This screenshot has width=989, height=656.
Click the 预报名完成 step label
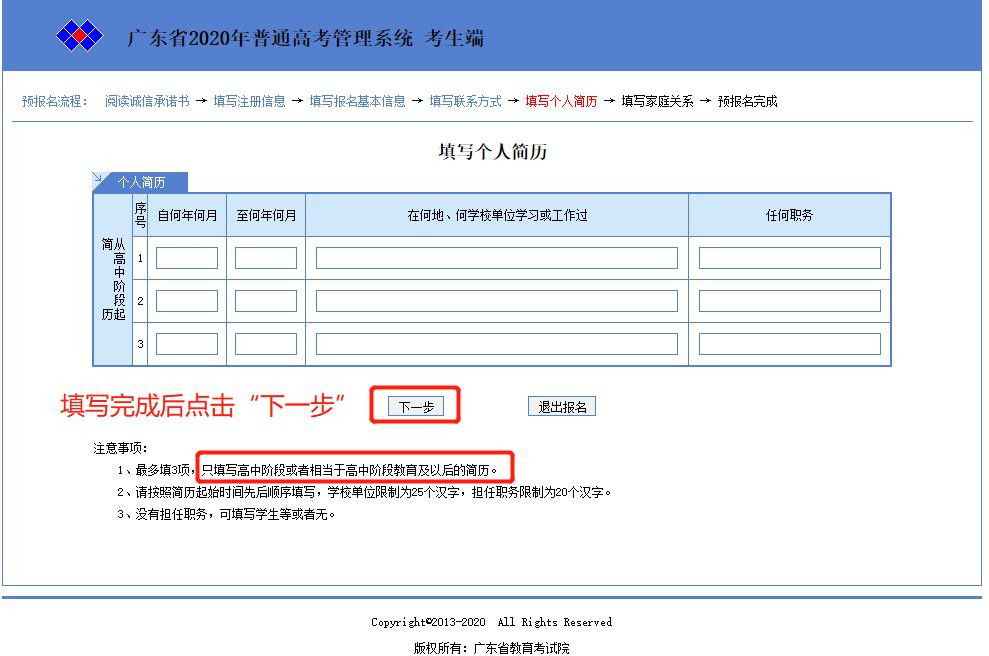coord(747,101)
